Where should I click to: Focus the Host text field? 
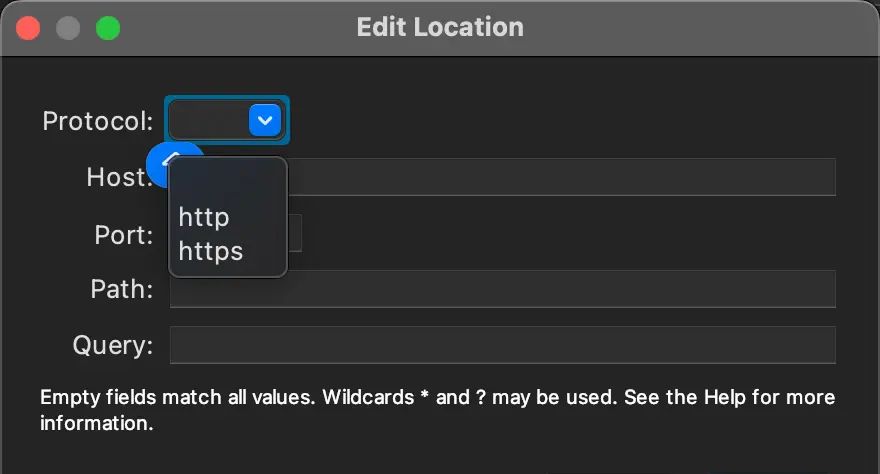point(560,177)
